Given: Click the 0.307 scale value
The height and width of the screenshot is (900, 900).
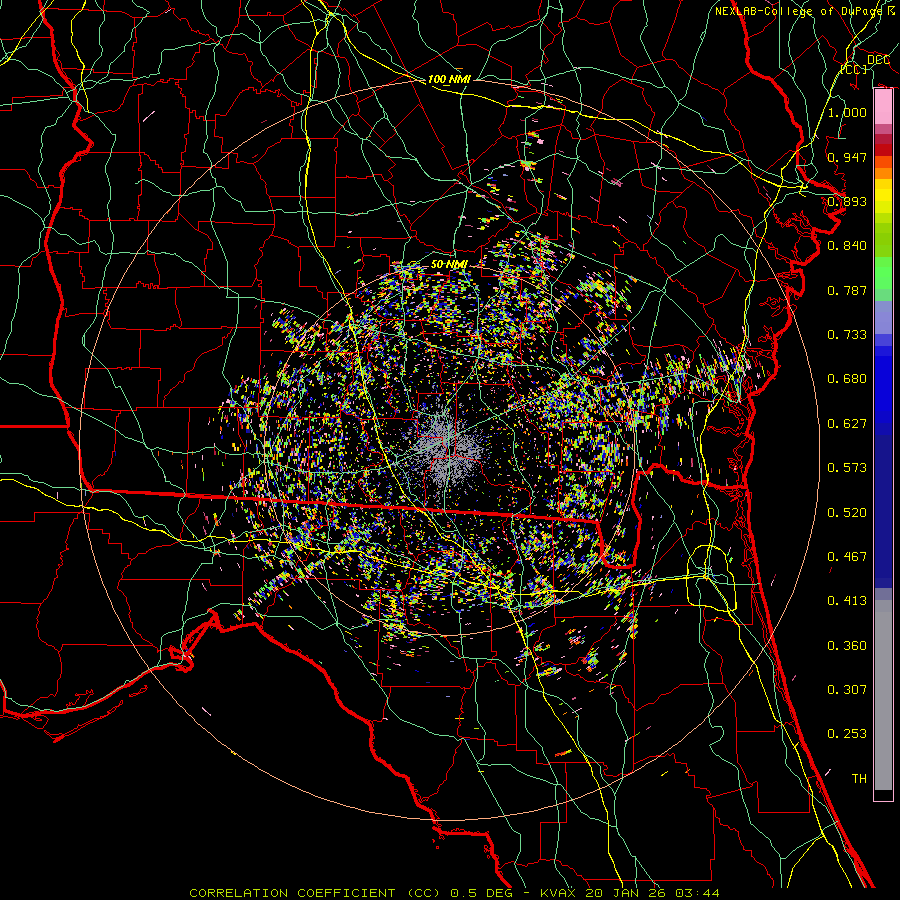Looking at the screenshot, I should (x=847, y=690).
